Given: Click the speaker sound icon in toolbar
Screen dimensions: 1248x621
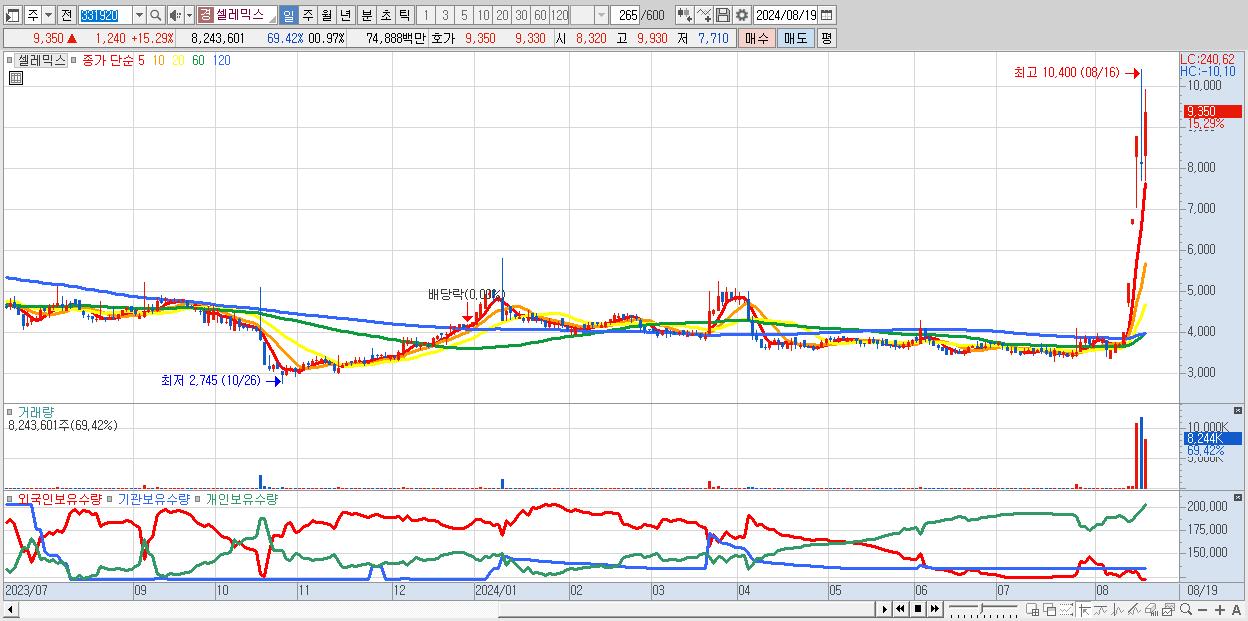Looking at the screenshot, I should click(x=175, y=15).
